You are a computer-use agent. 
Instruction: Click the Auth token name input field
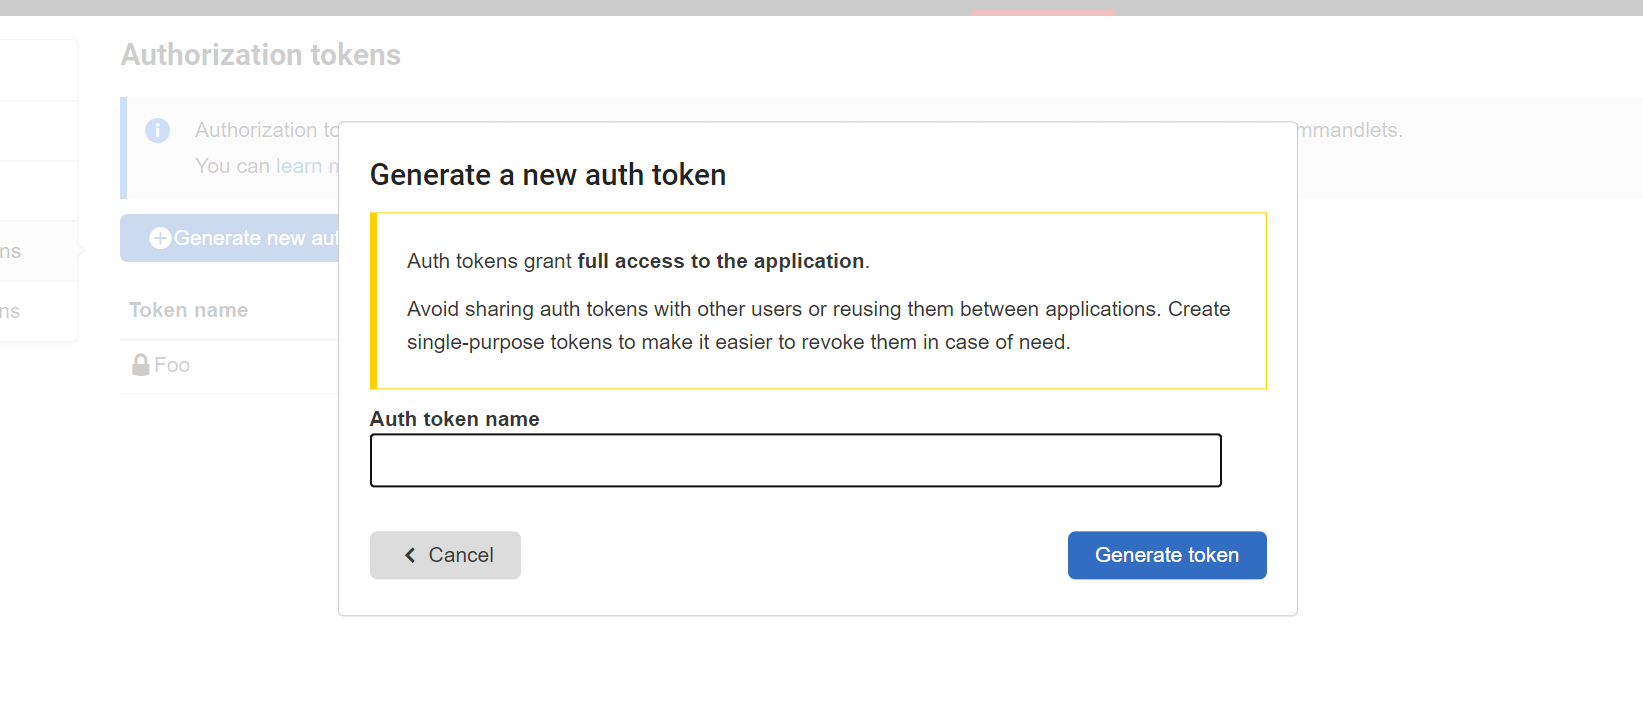pyautogui.click(x=795, y=460)
